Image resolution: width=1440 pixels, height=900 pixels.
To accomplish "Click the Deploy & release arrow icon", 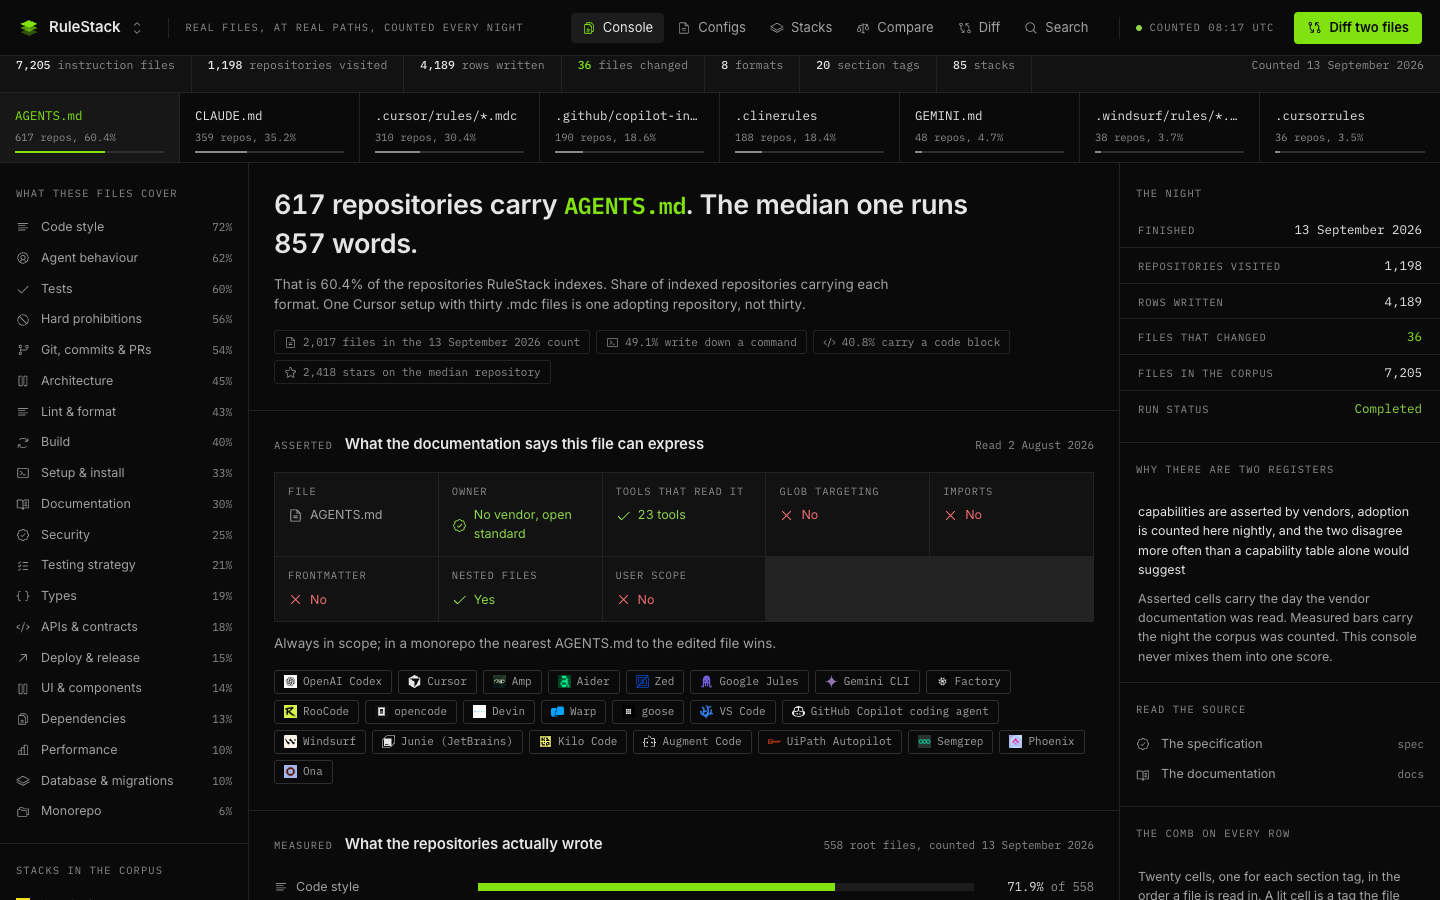I will point(23,658).
